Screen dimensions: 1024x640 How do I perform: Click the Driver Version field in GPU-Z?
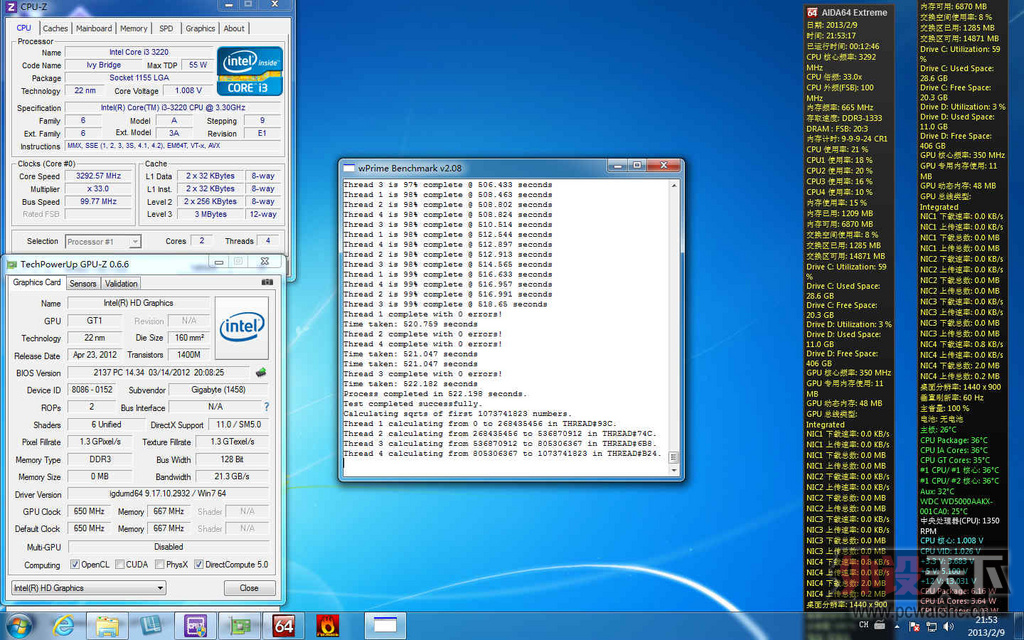click(168, 494)
